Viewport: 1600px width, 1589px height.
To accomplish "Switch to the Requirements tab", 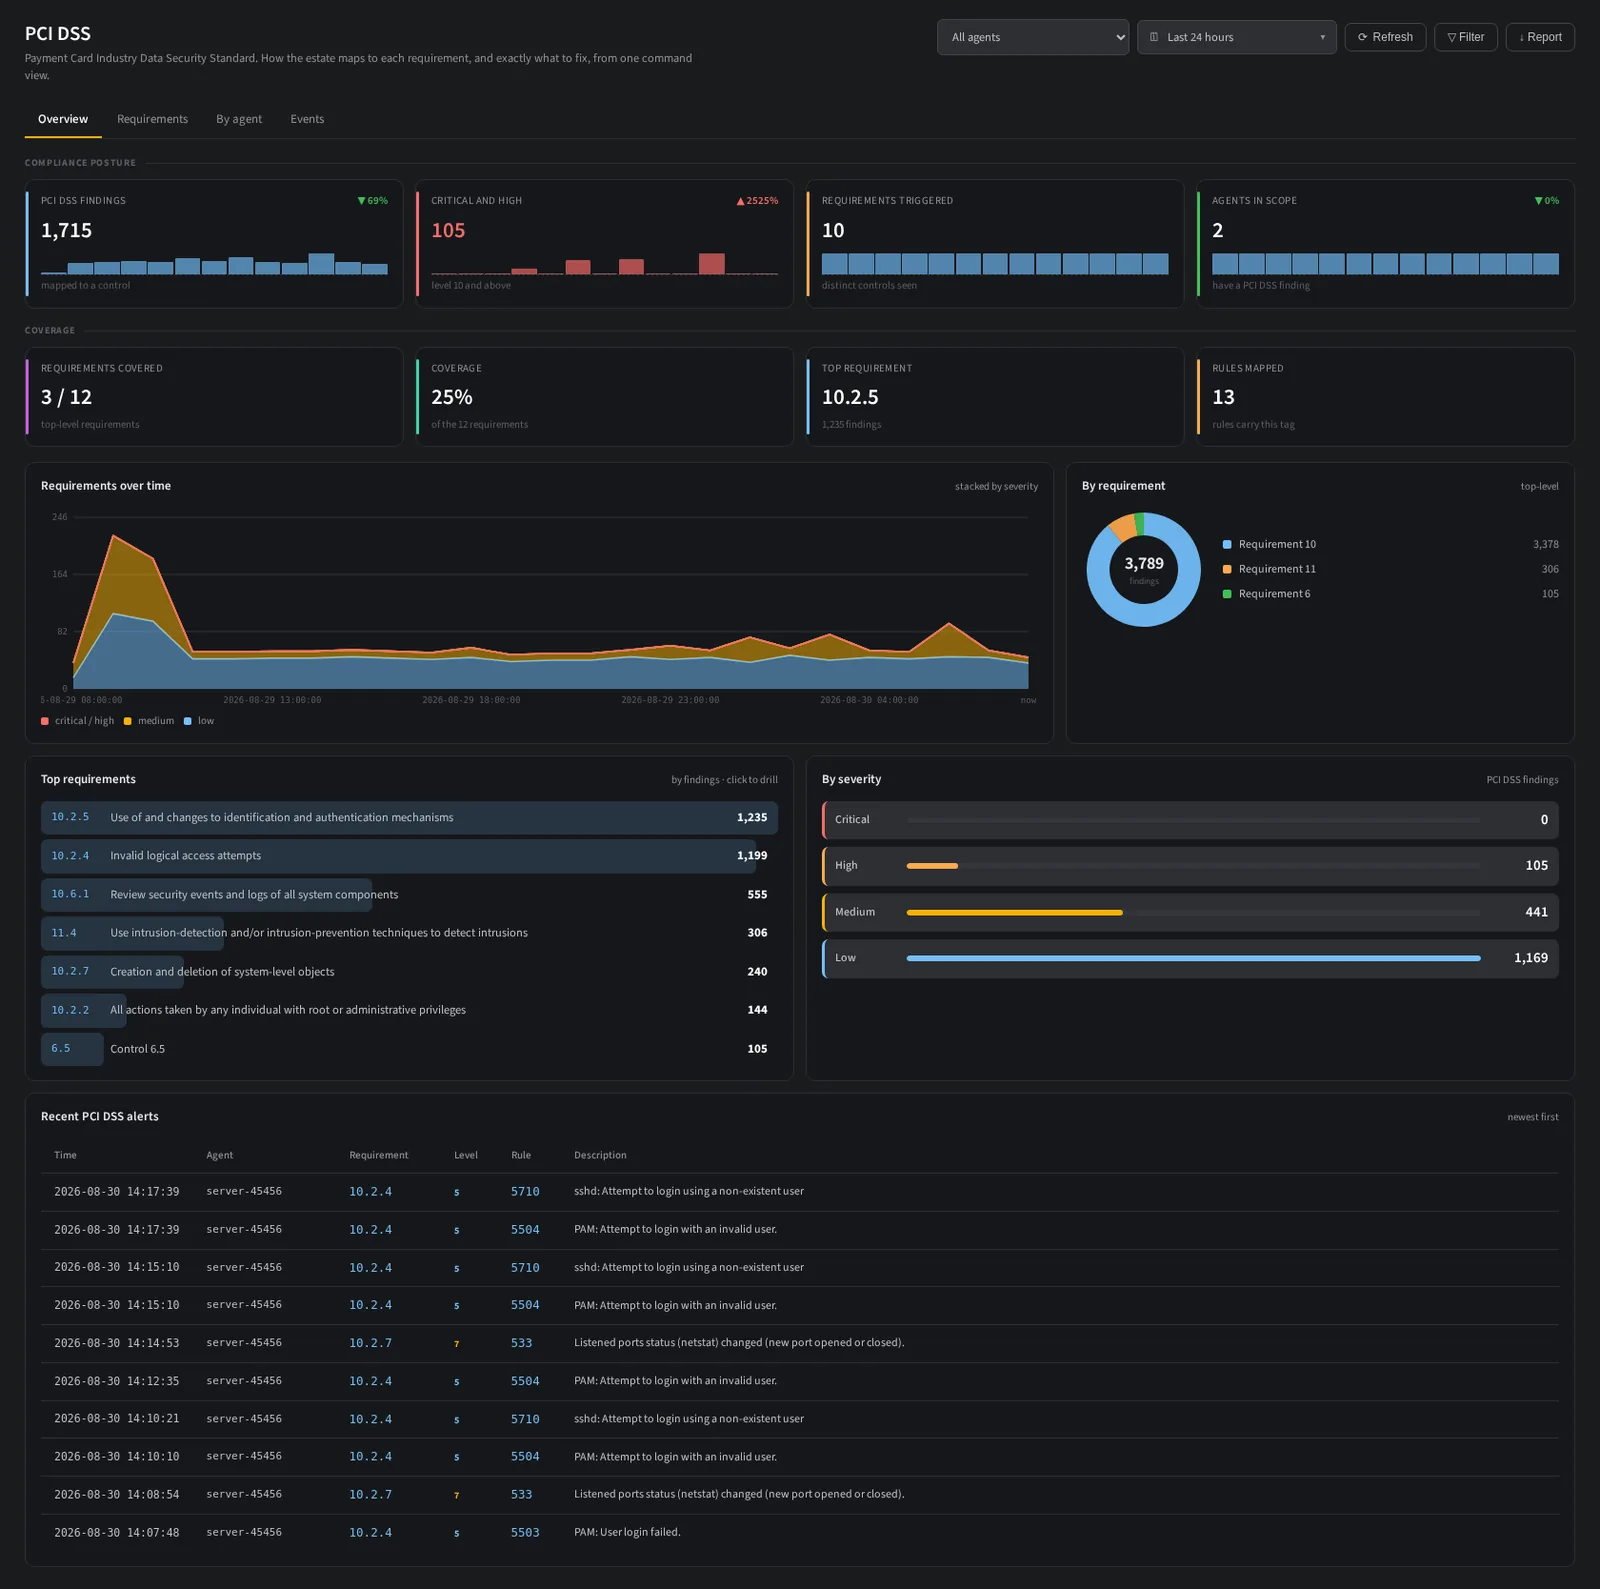I will point(152,119).
